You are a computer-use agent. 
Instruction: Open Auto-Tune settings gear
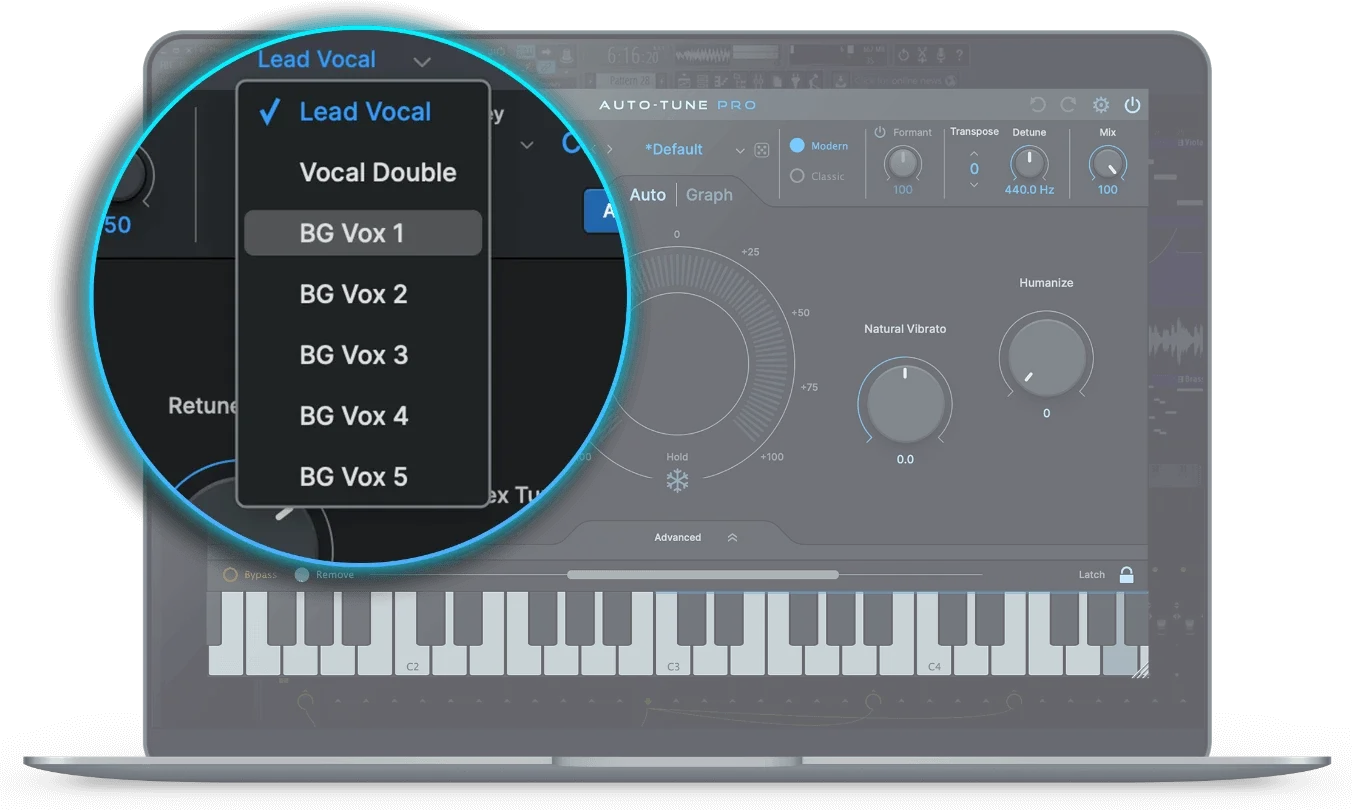[x=1101, y=105]
